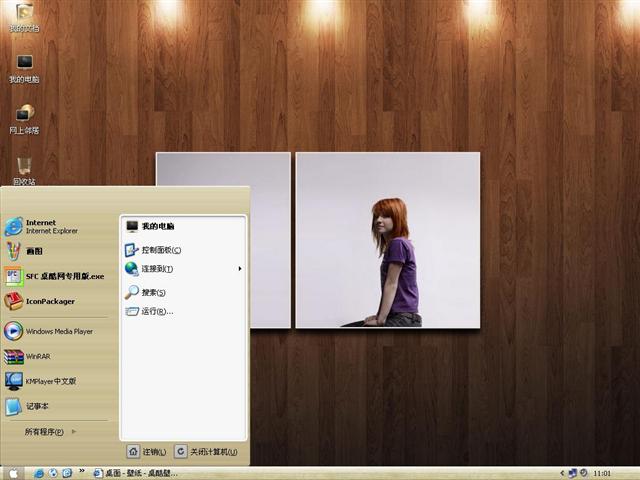Open Search (搜索)
640x480 pixels.
pos(145,292)
